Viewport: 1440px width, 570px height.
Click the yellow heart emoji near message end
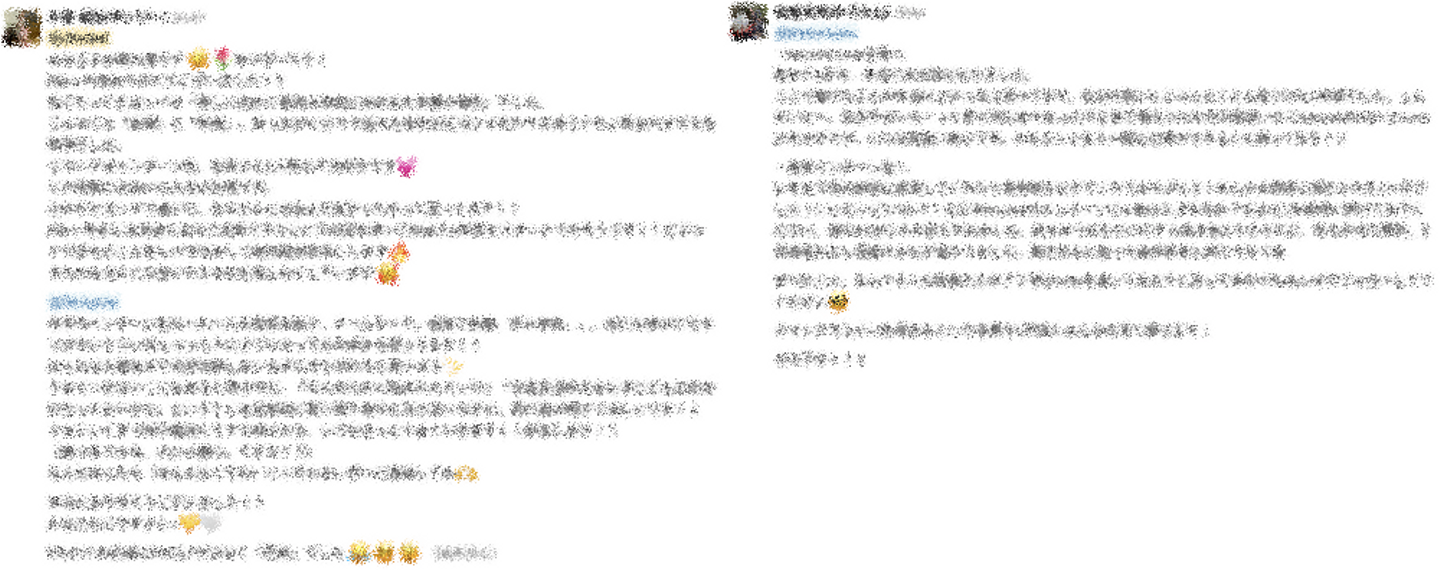[x=189, y=522]
